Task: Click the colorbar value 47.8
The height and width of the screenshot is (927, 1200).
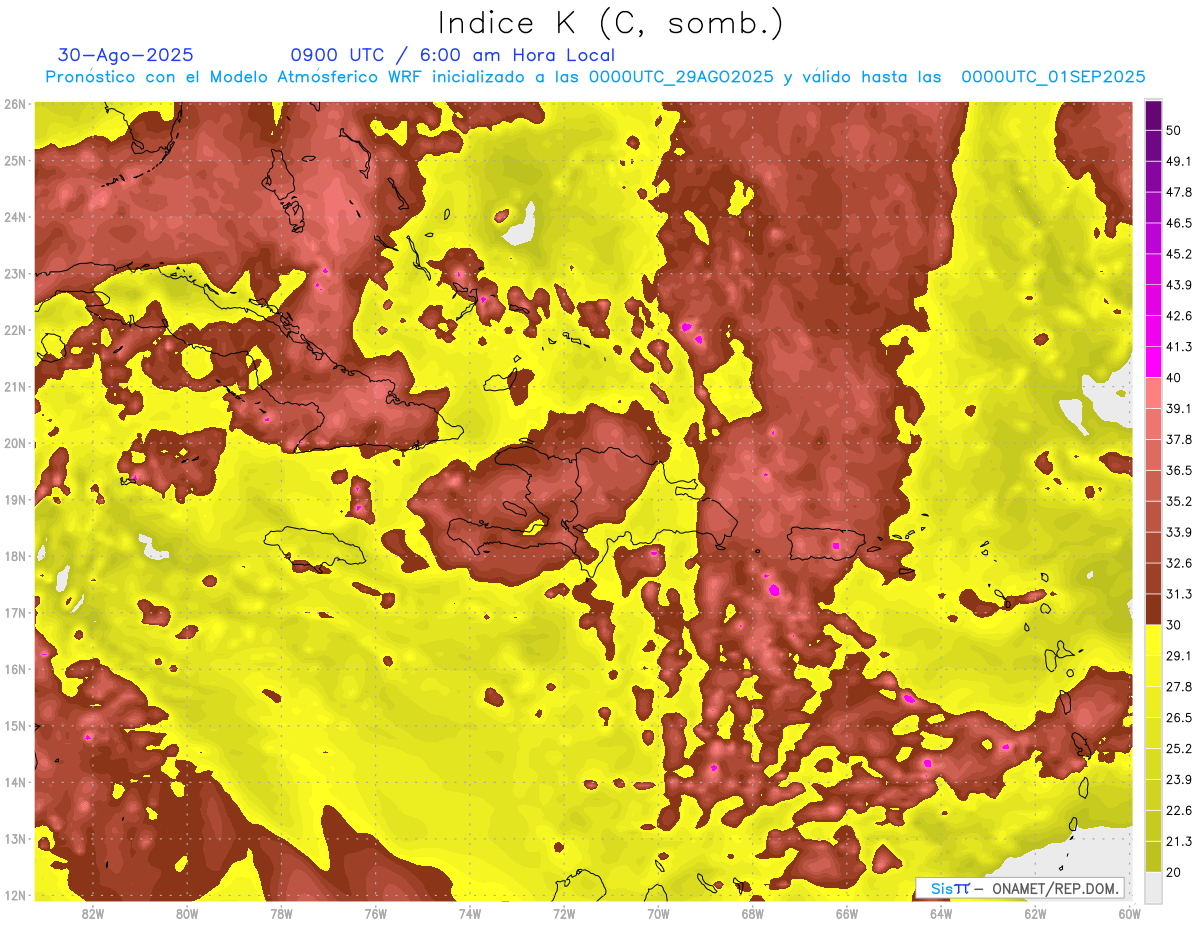Action: [1178, 192]
